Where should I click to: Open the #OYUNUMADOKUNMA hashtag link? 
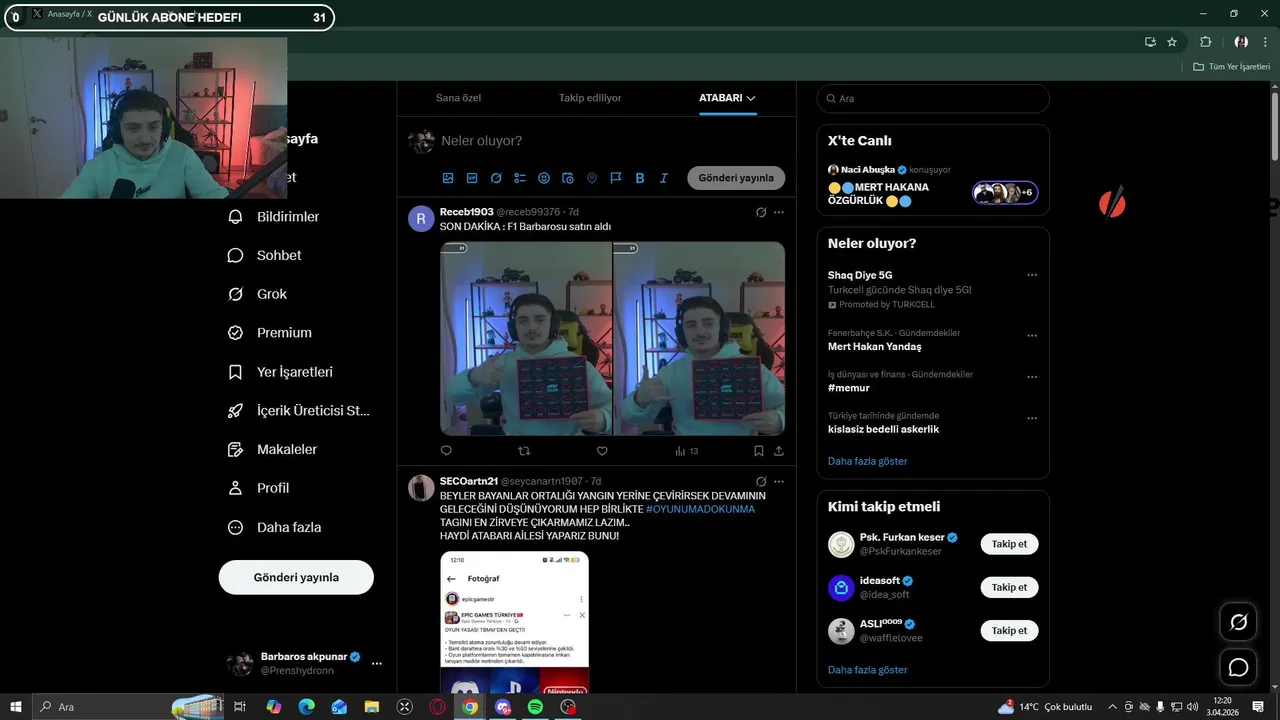(700, 509)
